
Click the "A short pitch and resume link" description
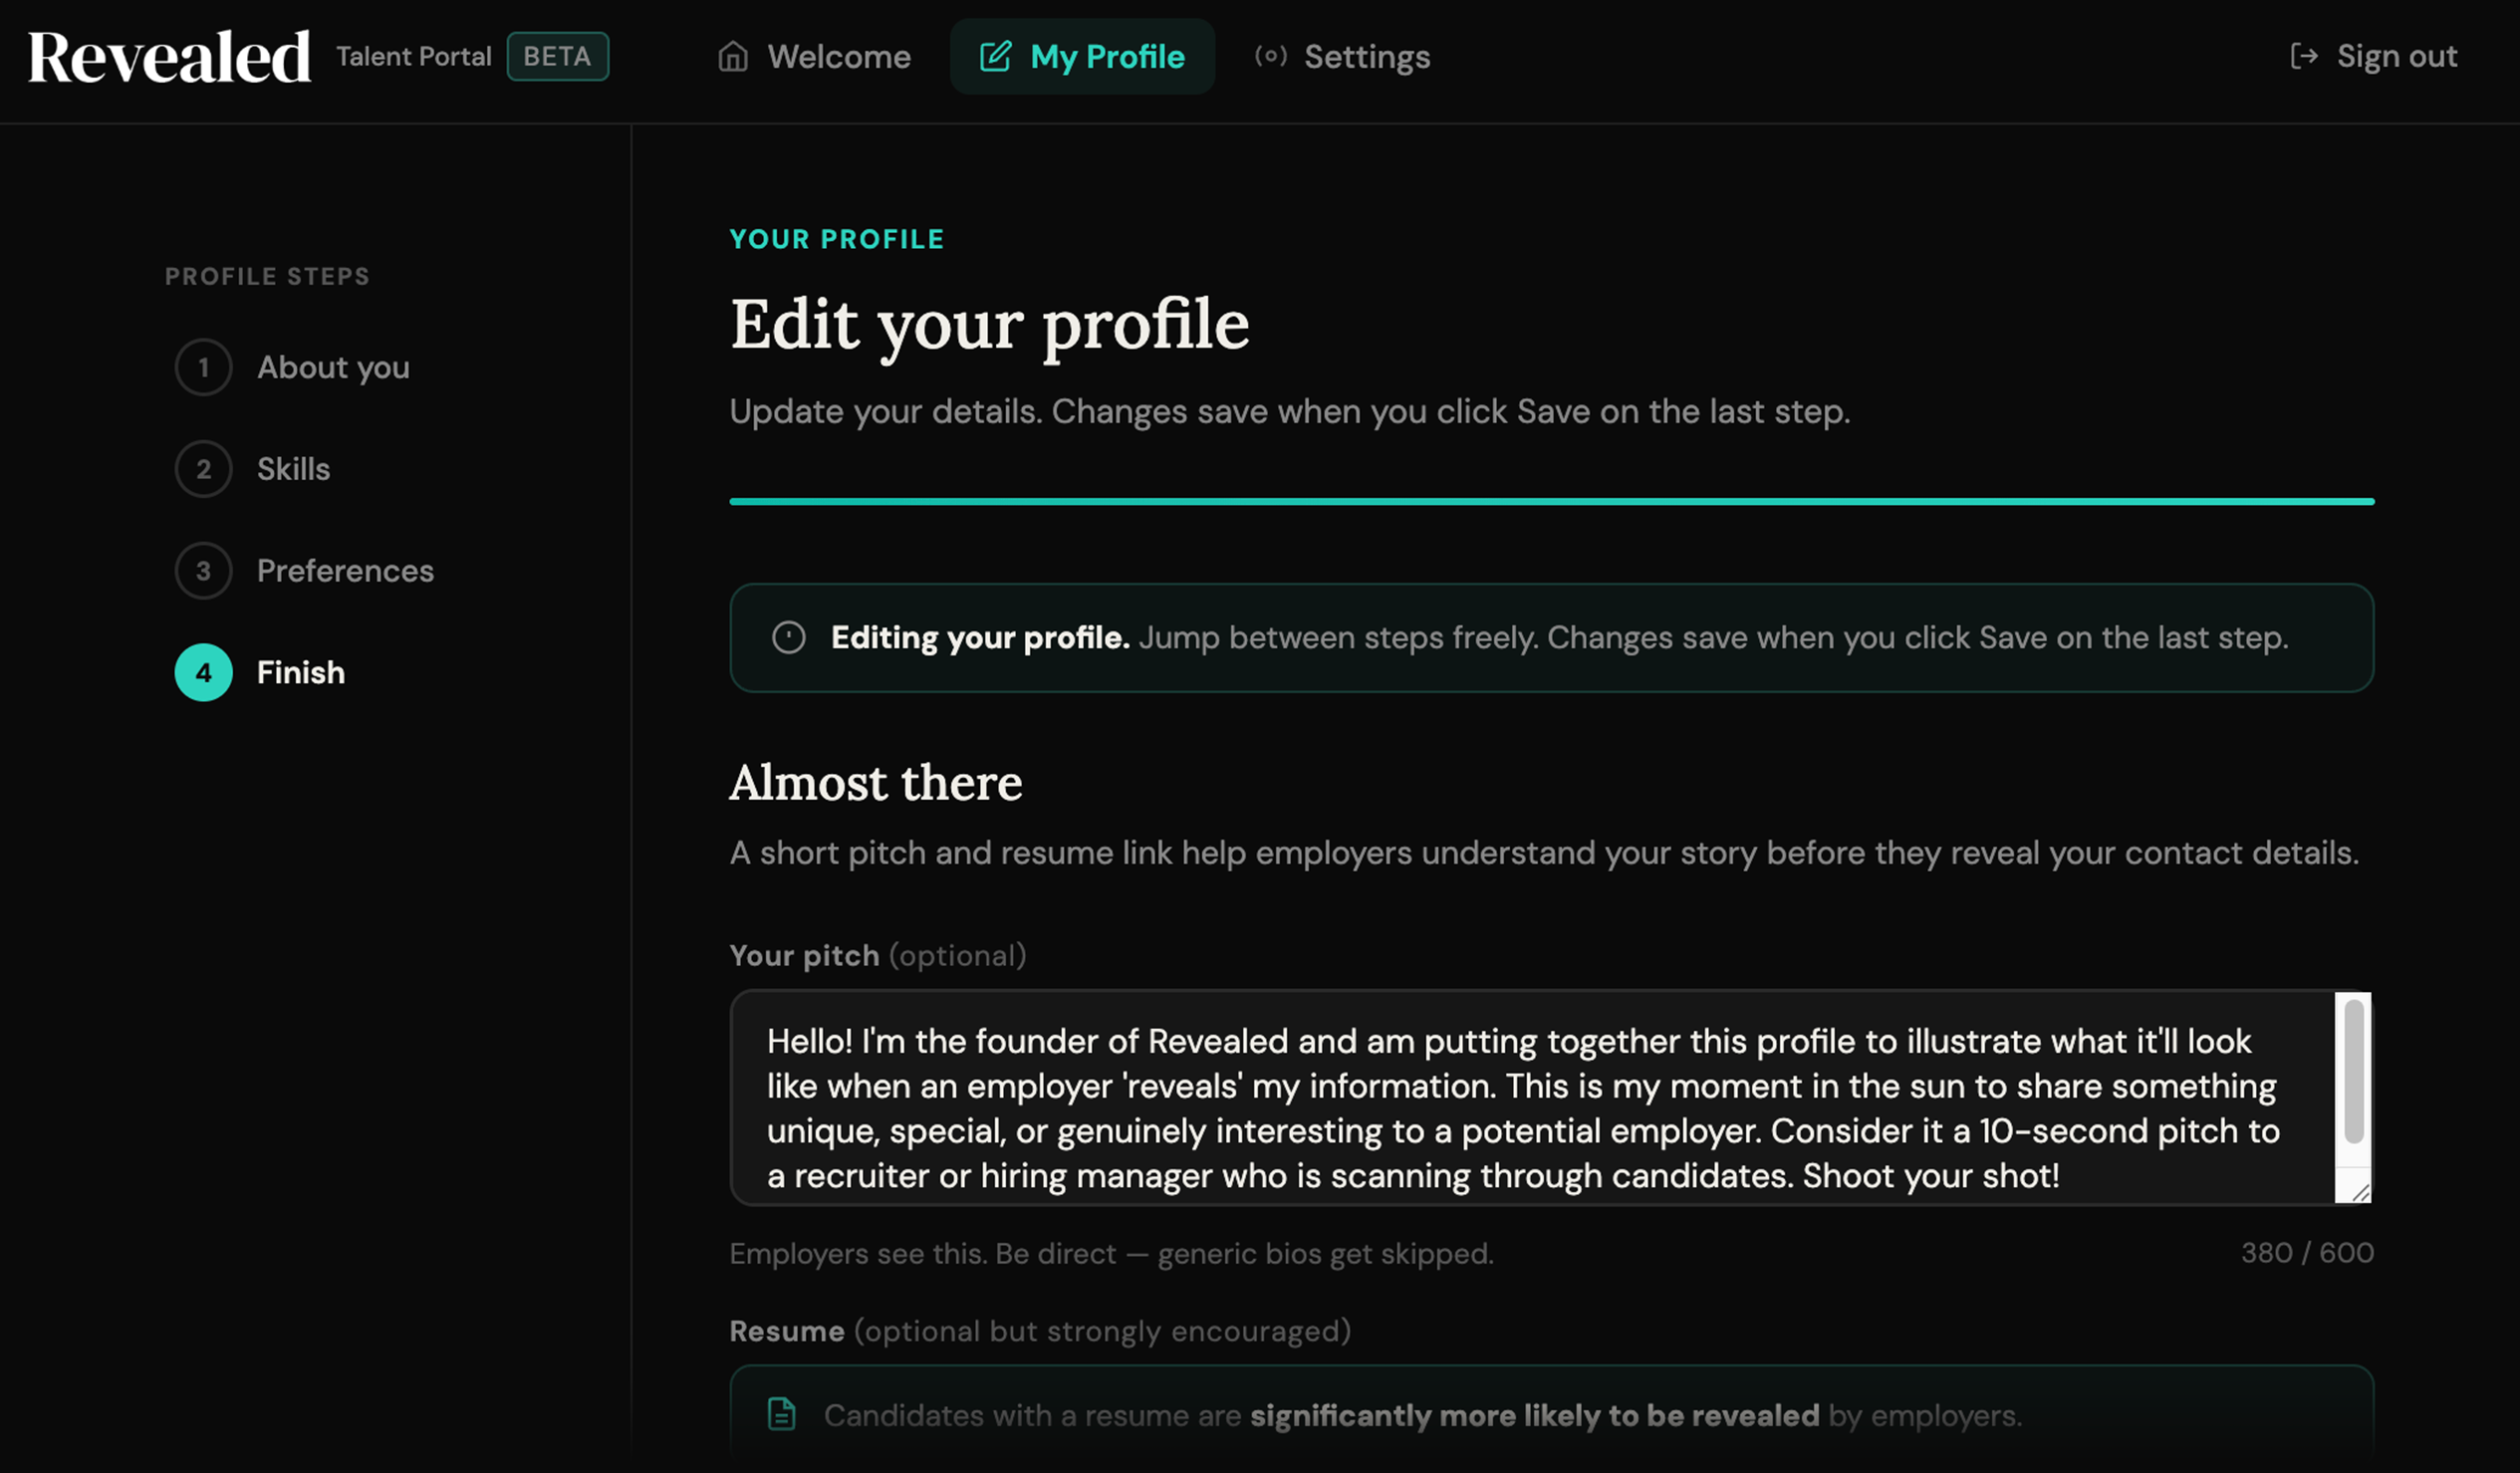pos(1544,853)
